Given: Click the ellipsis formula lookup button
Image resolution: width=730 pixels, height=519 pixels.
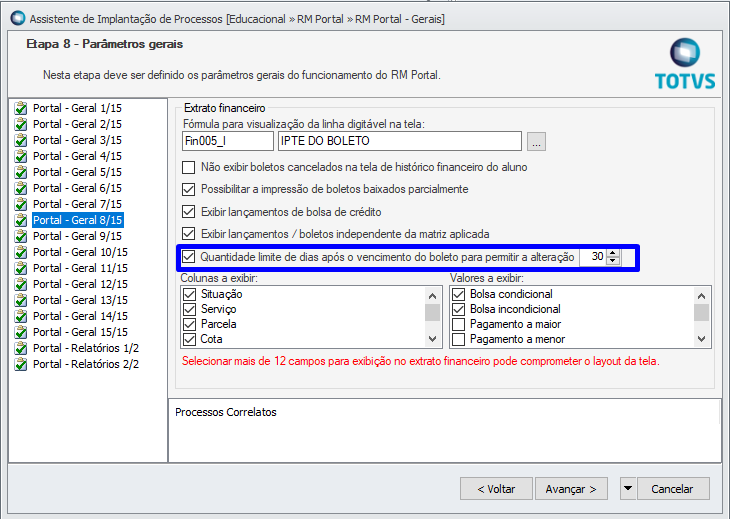Looking at the screenshot, I should 536,142.
